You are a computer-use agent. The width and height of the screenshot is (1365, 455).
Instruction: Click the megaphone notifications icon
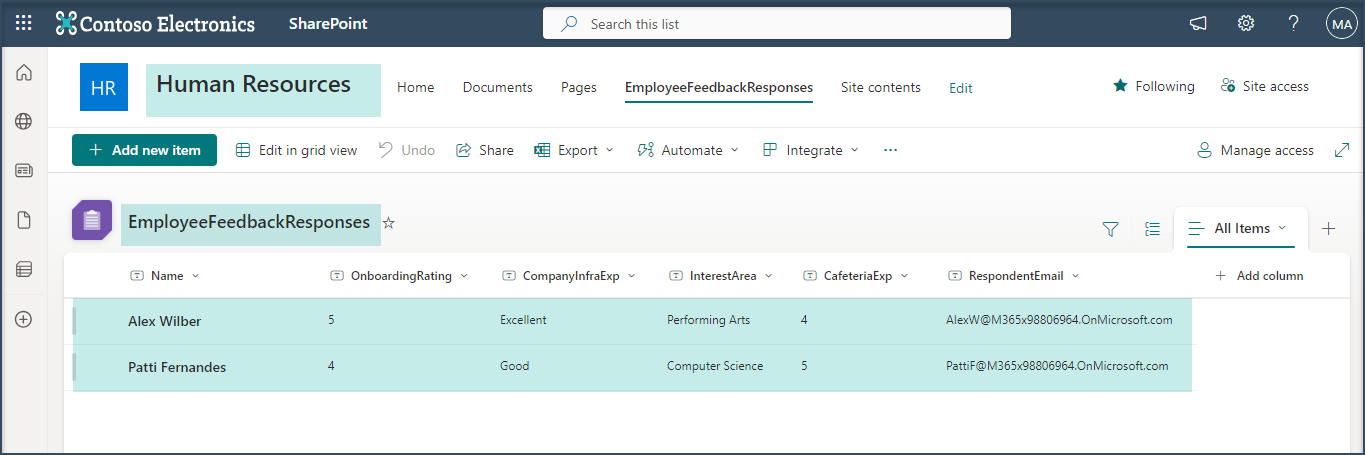1198,23
